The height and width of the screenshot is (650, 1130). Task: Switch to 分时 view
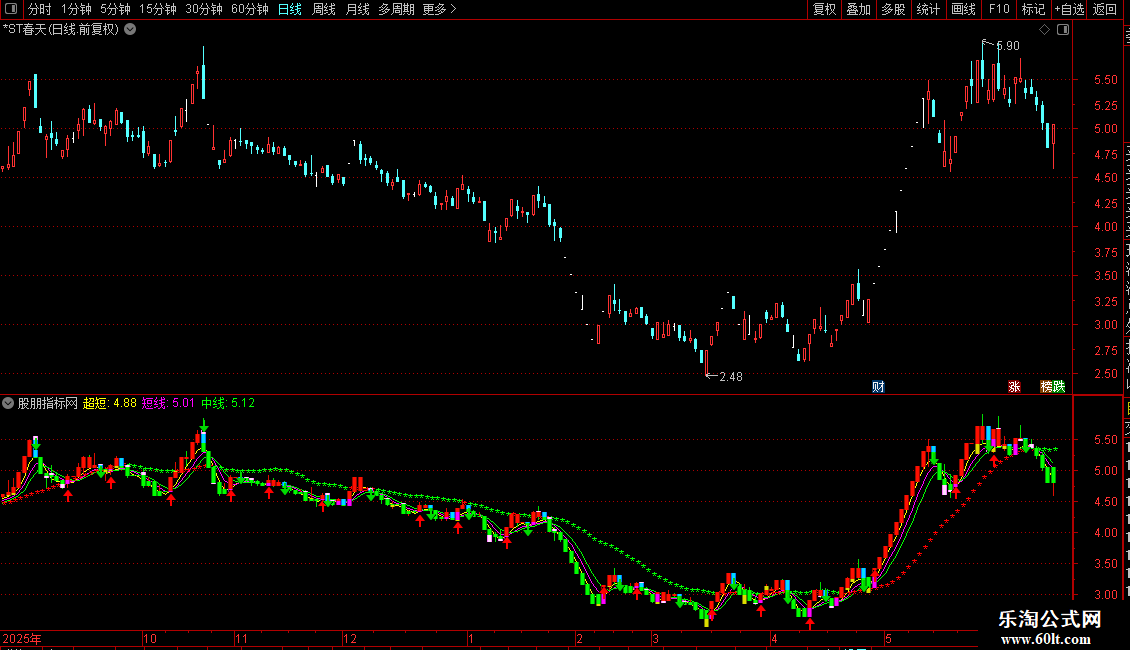[x=40, y=9]
